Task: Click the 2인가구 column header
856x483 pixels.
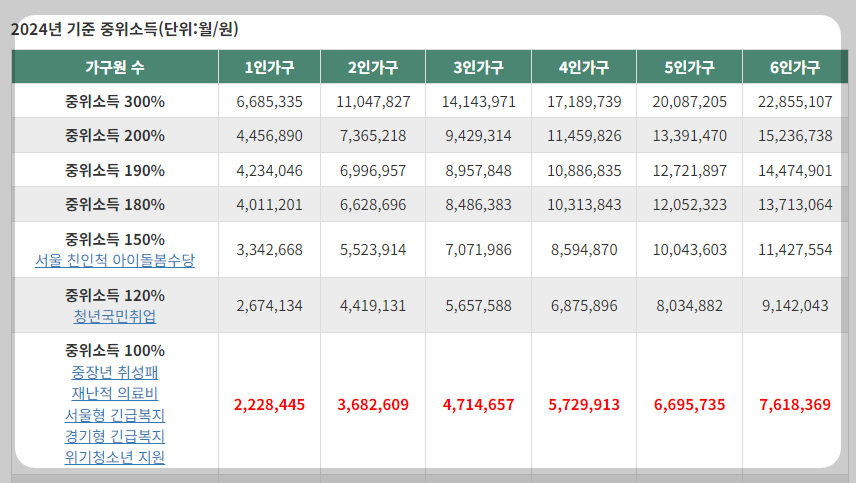Action: click(x=373, y=67)
